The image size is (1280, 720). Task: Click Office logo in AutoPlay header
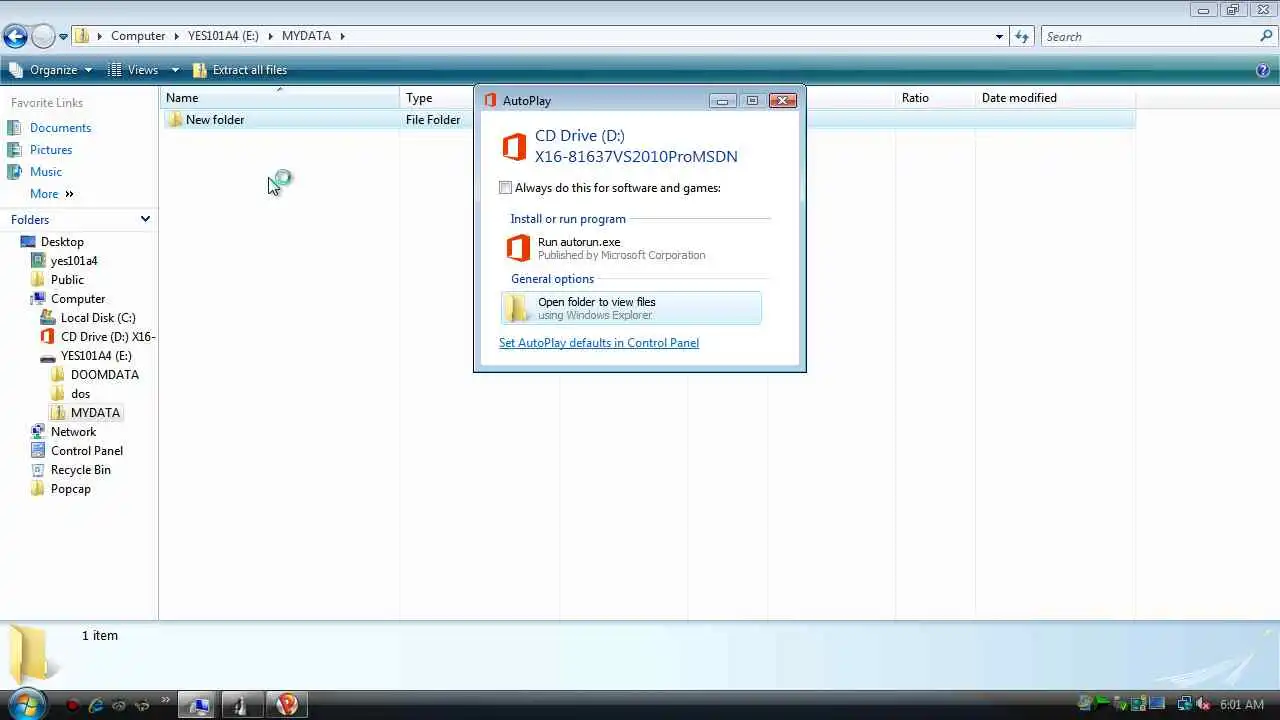(x=514, y=146)
